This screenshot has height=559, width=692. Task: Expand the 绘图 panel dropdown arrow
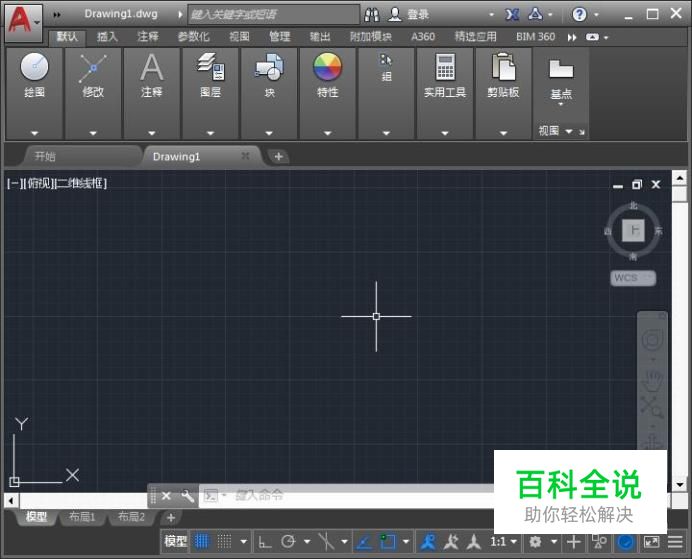click(34, 133)
